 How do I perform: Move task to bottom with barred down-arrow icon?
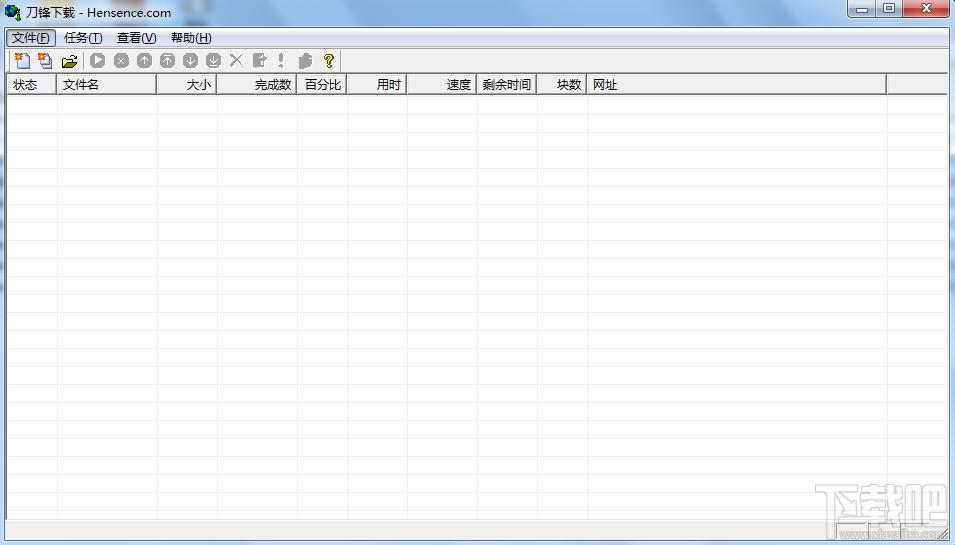(213, 60)
